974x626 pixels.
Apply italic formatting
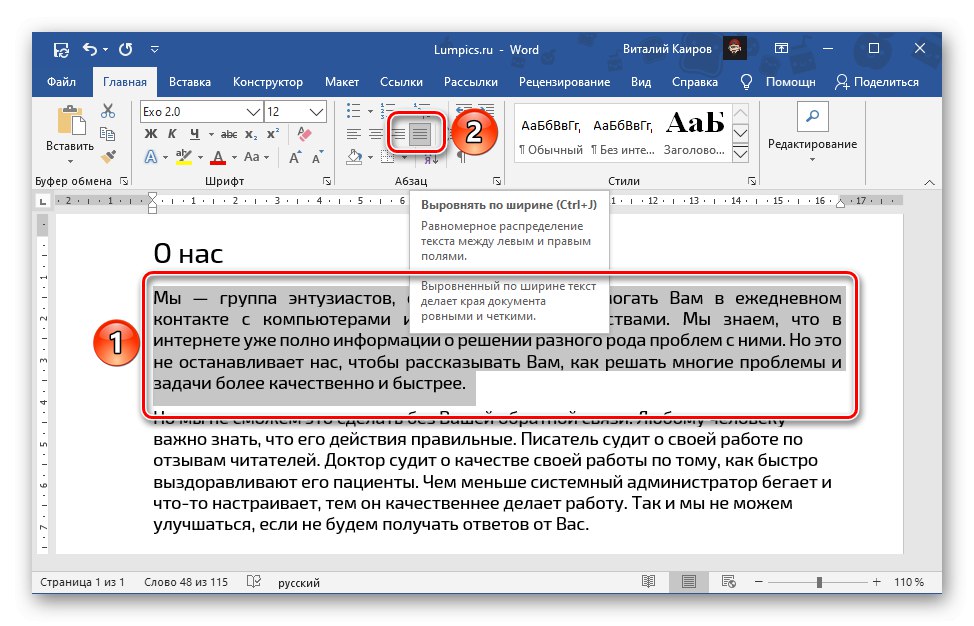coord(170,133)
